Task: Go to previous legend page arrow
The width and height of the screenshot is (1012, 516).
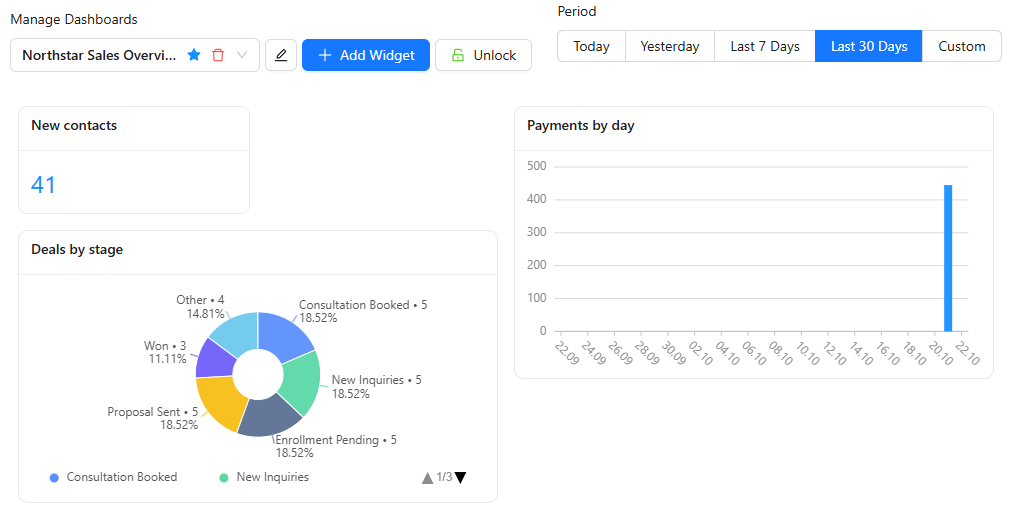Action: coord(427,478)
